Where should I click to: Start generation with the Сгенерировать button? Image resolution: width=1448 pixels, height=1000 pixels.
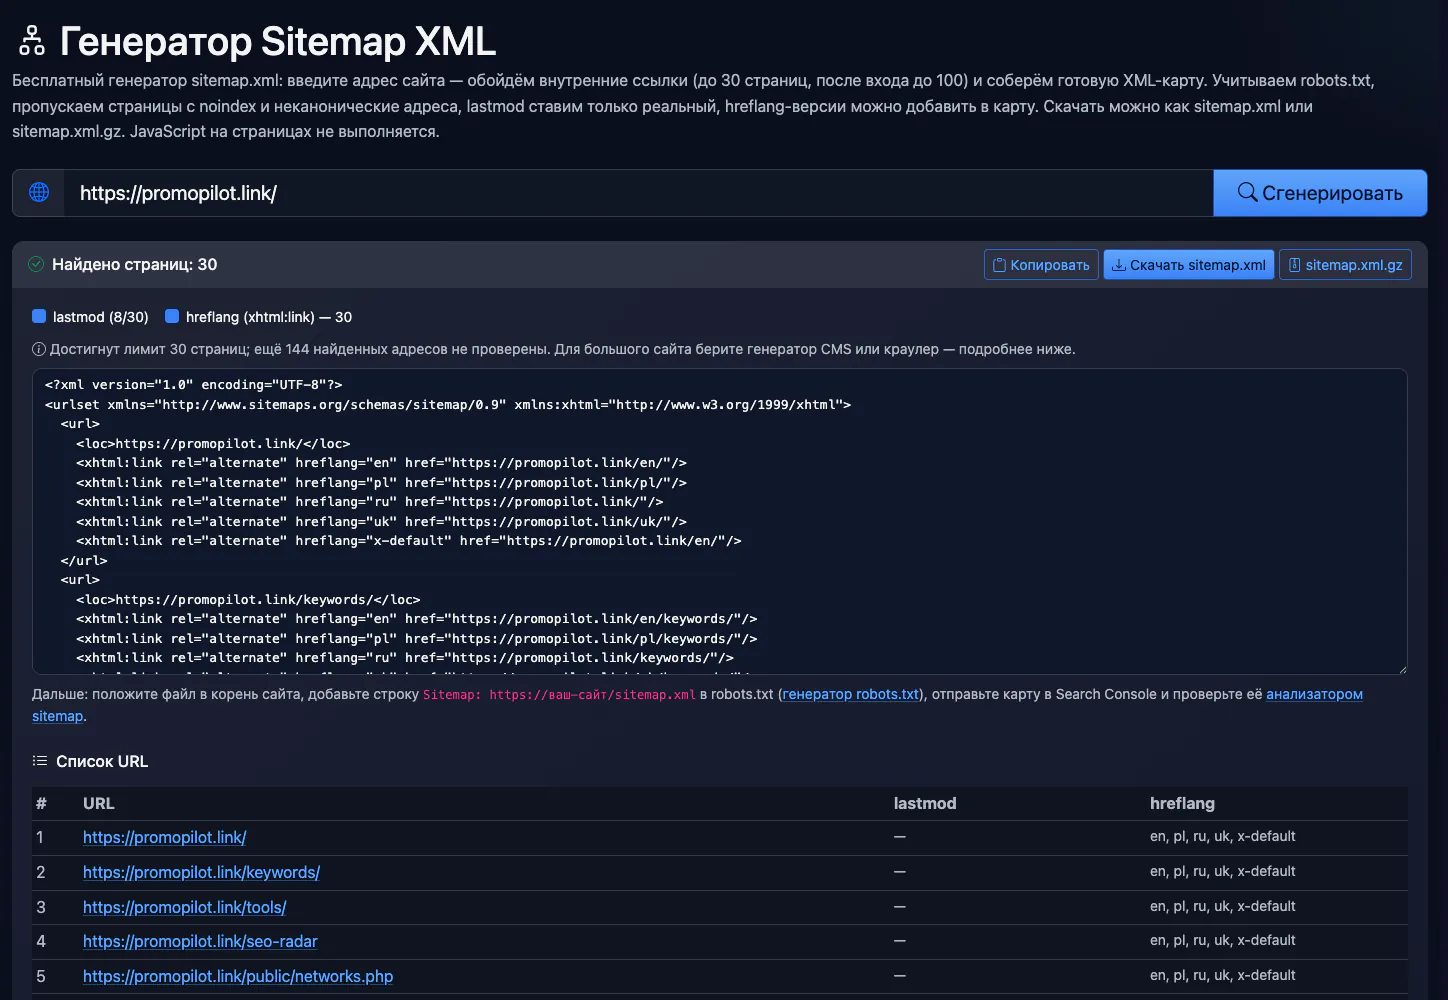pyautogui.click(x=1320, y=193)
